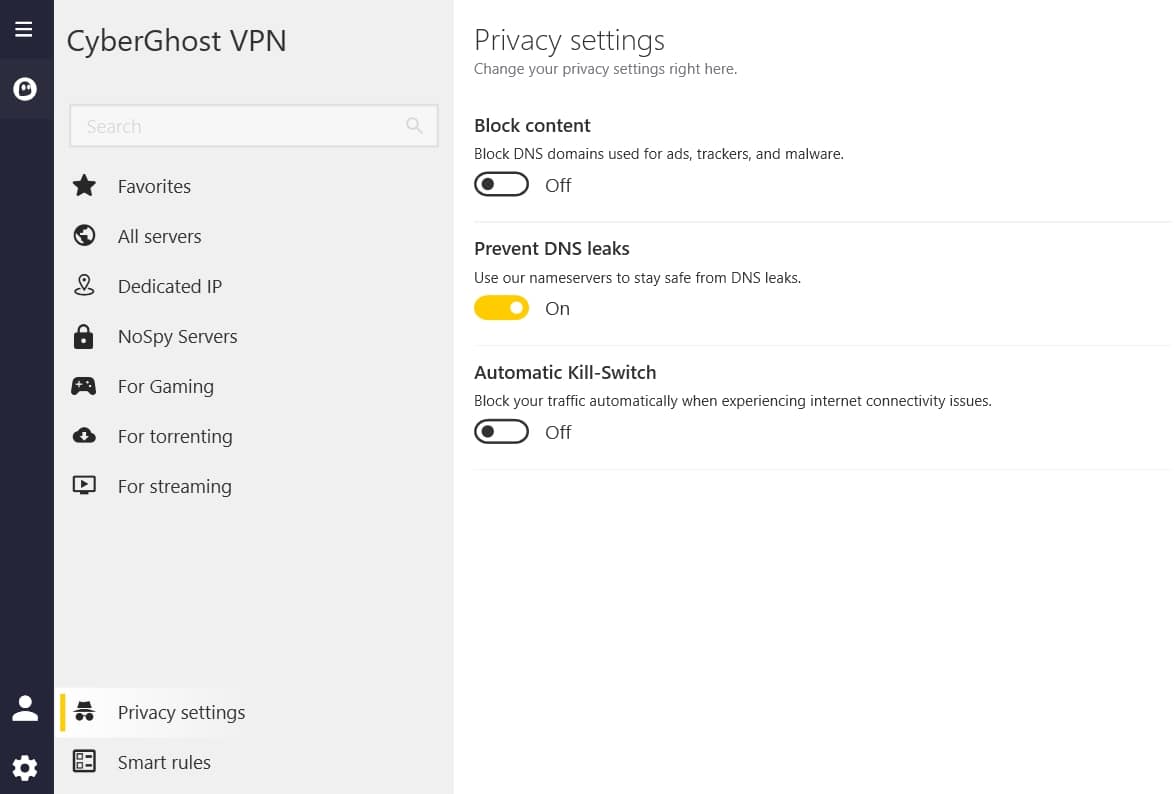This screenshot has height=794, width=1174.
Task: Click the For streaming play-screen icon
Action: 85,485
